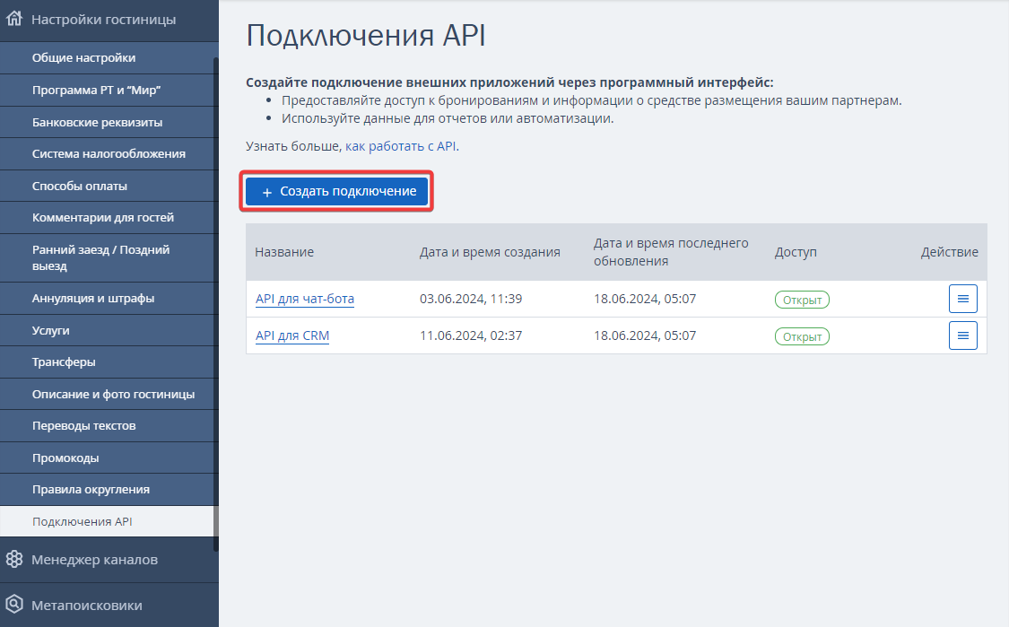1009x627 pixels.
Task: Click the Метапоисковики icon
Action: pyautogui.click(x=14, y=604)
